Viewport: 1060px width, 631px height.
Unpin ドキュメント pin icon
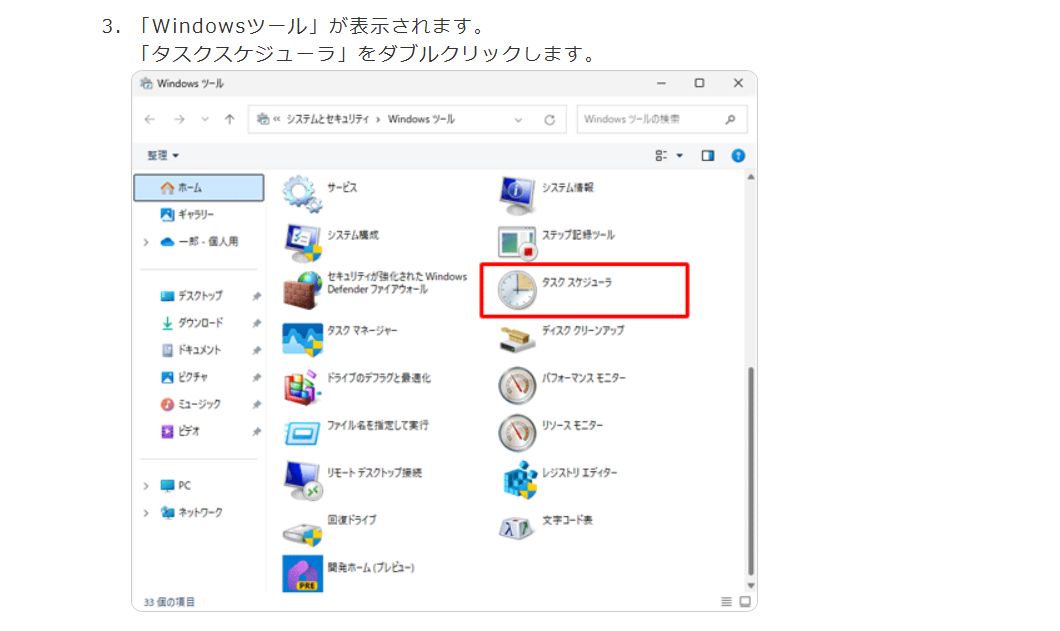(x=256, y=350)
